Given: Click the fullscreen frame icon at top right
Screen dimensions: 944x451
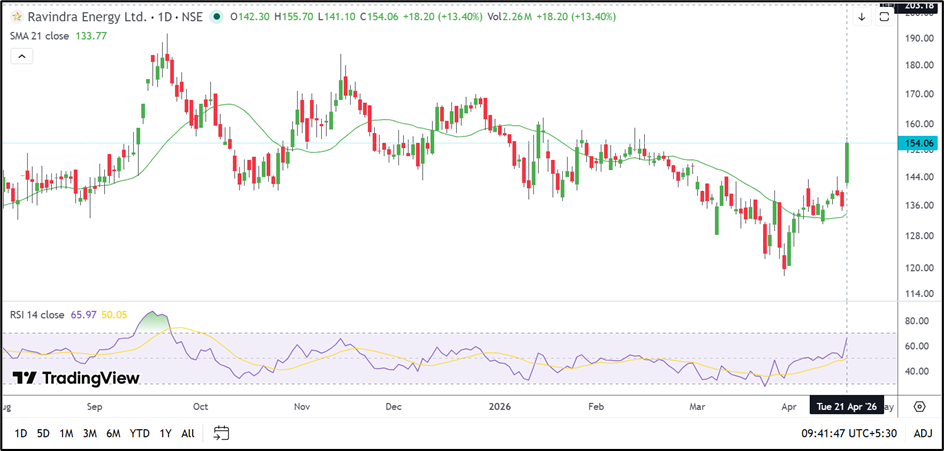Looking at the screenshot, I should coord(883,17).
